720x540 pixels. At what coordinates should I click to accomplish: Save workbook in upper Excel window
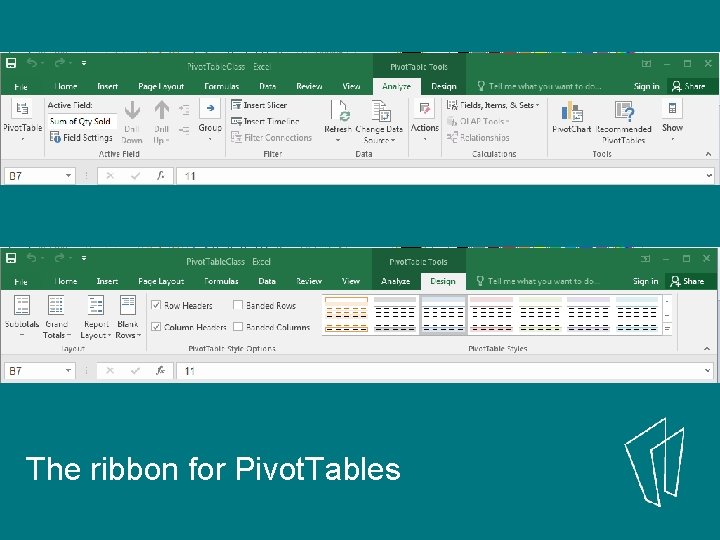coord(11,63)
